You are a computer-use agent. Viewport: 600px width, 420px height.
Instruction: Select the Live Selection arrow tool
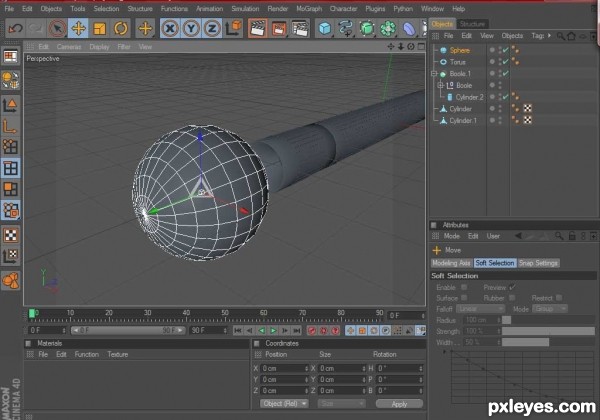point(57,28)
